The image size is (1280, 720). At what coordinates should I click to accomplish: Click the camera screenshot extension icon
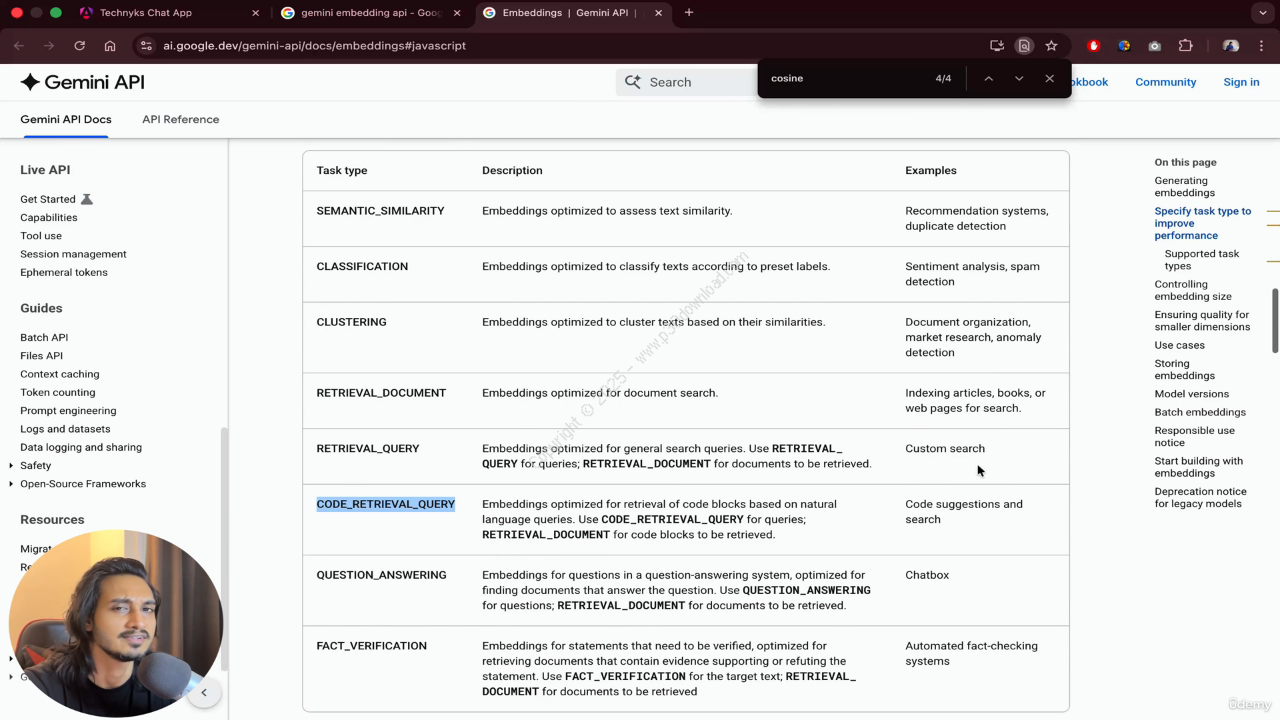[1155, 46]
